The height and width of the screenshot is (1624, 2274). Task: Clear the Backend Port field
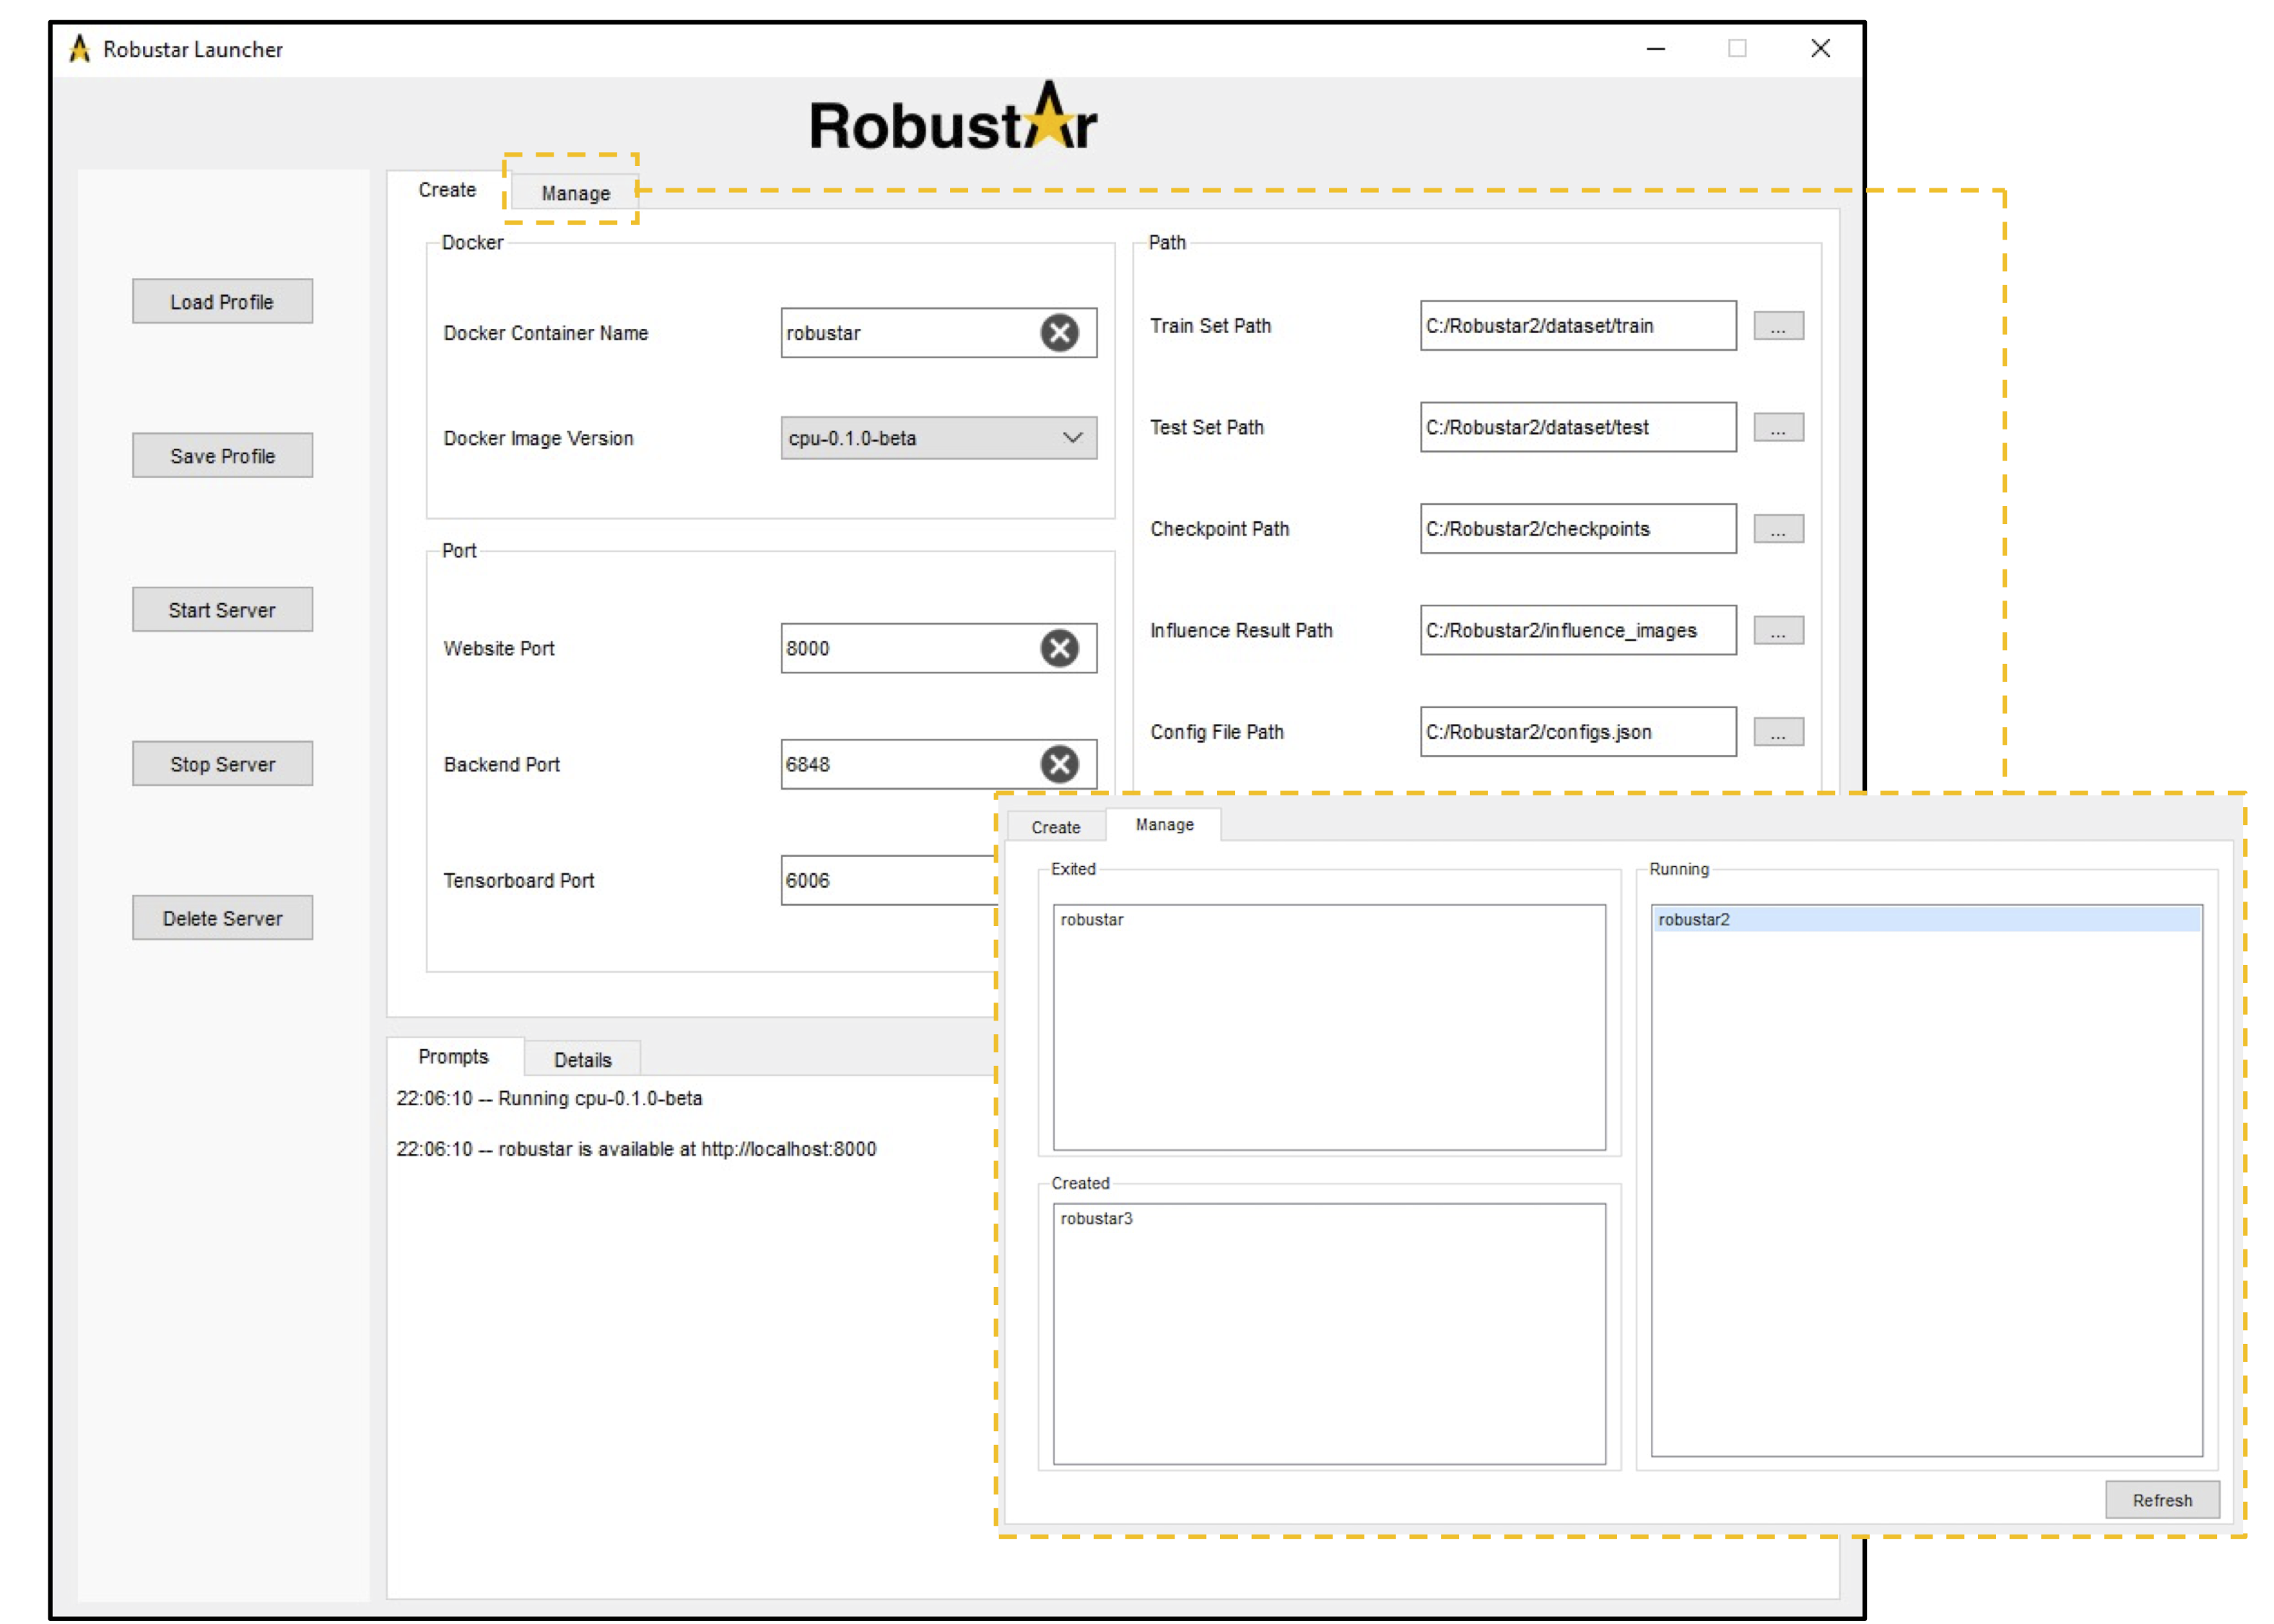point(1059,764)
